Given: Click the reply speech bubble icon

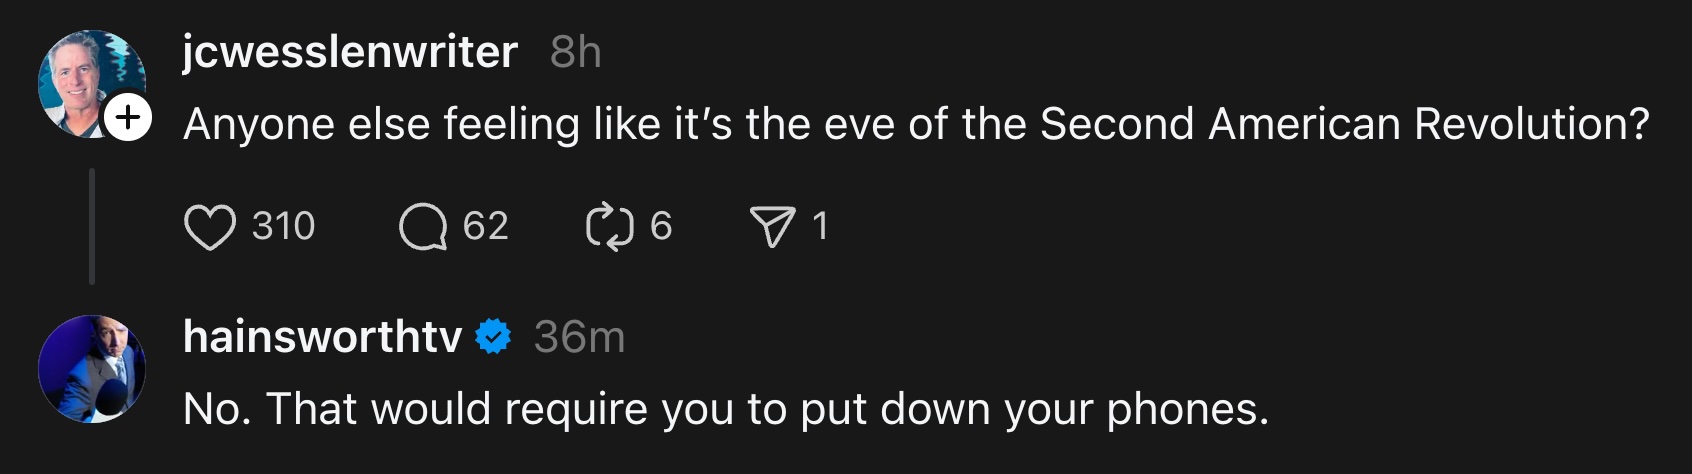Looking at the screenshot, I should click(x=422, y=227).
